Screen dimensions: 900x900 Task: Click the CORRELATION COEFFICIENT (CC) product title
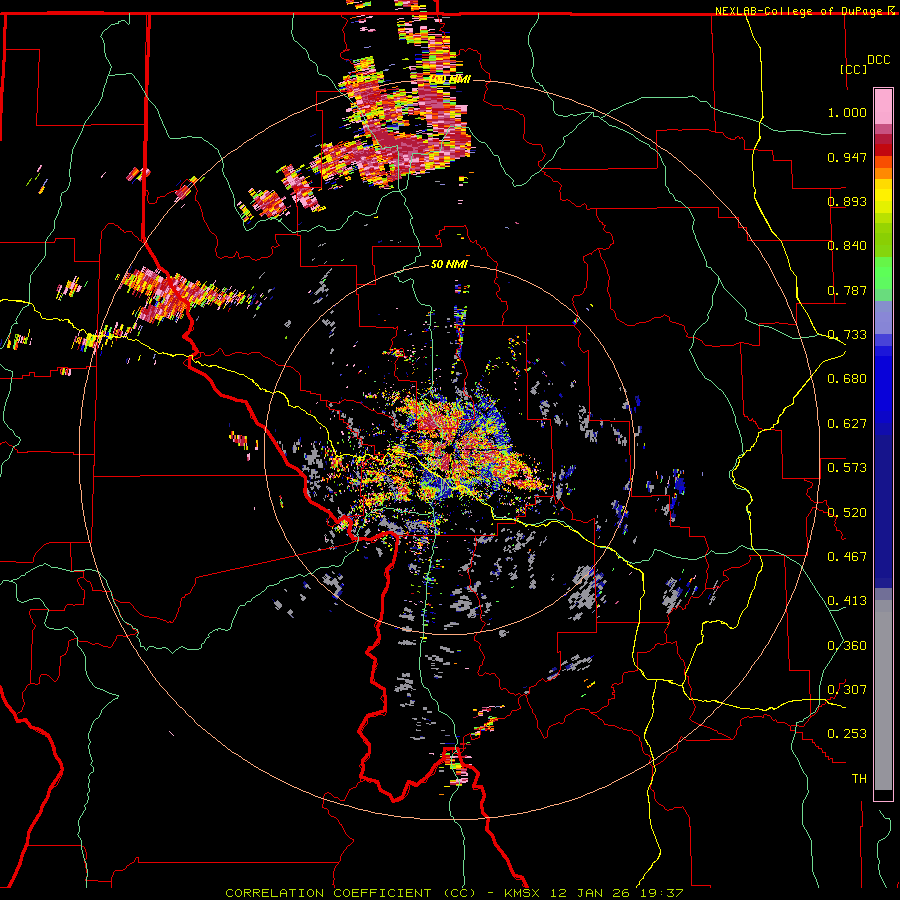click(350, 893)
